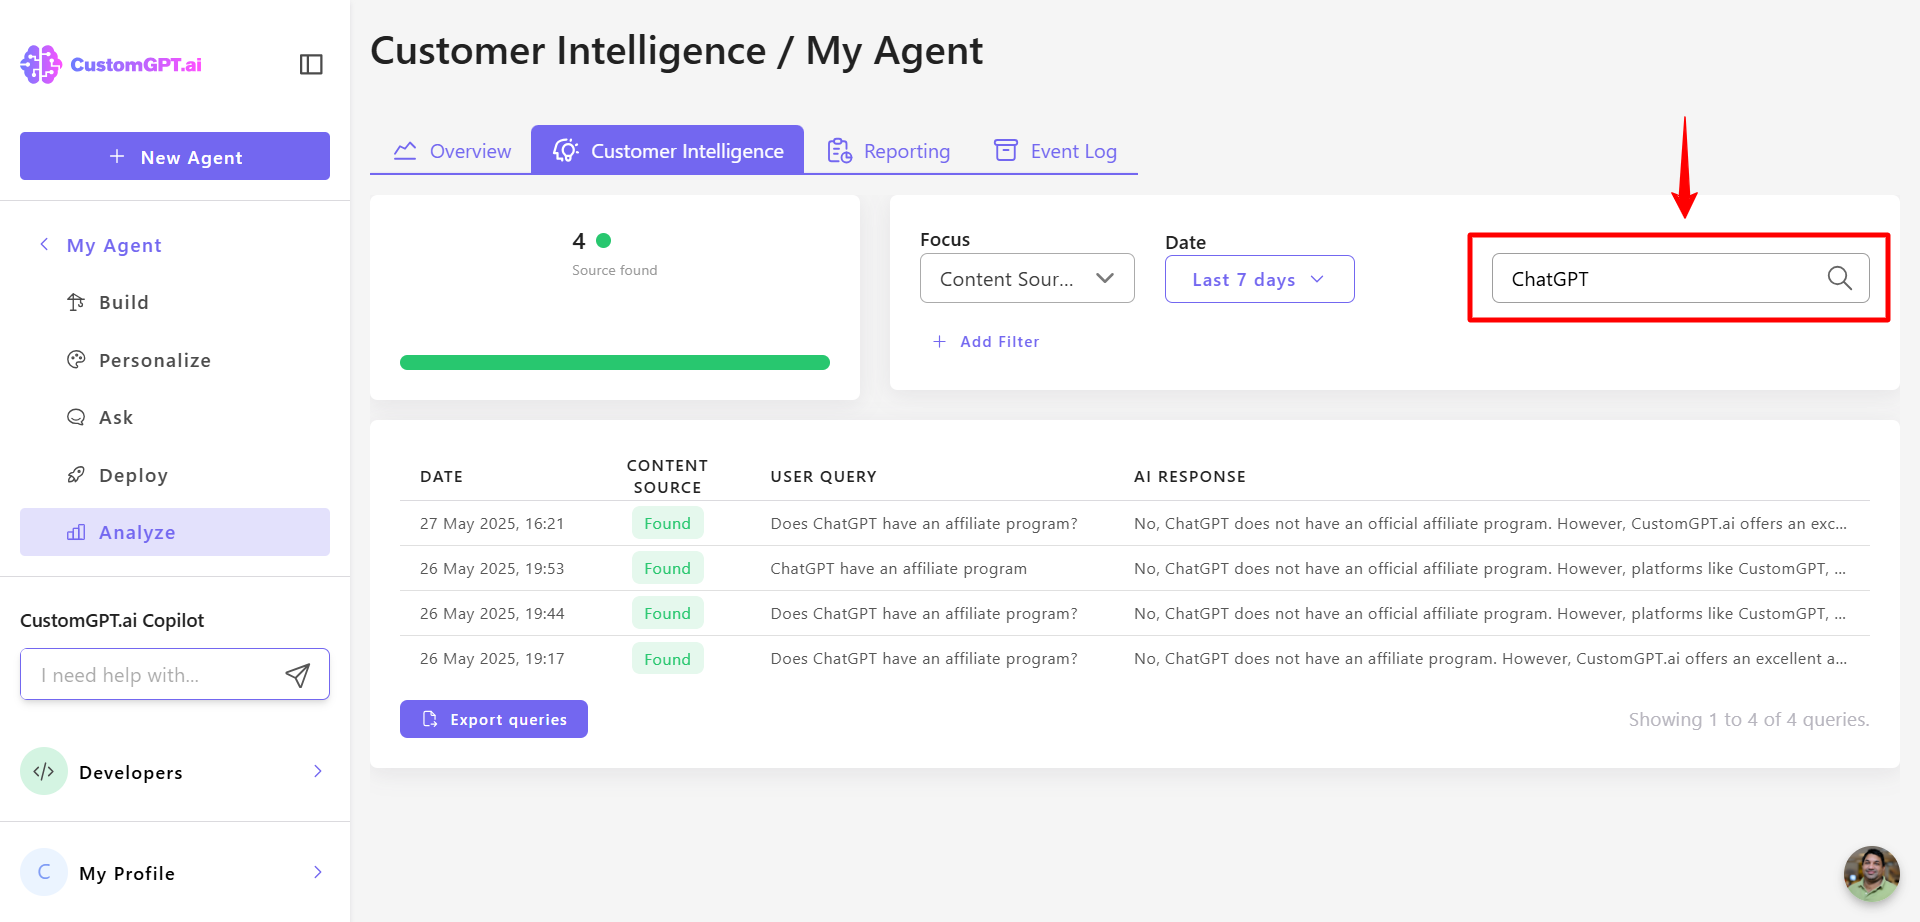Image resolution: width=1920 pixels, height=922 pixels.
Task: Switch to the Reporting tab
Action: pos(888,150)
